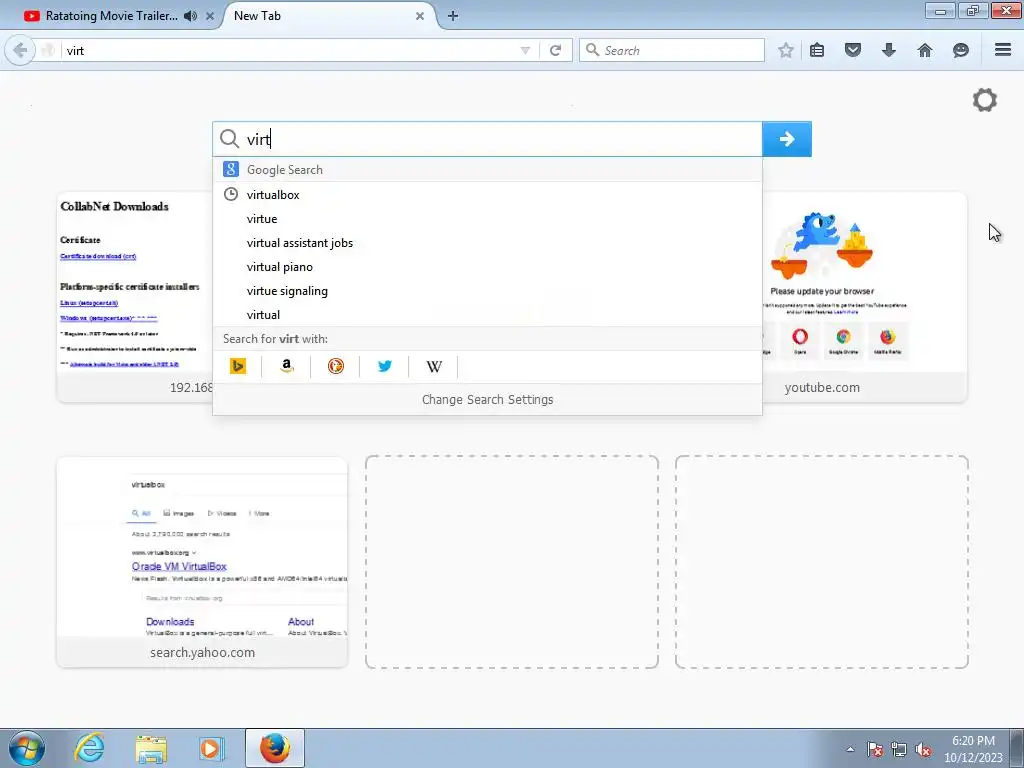Viewport: 1024px width, 768px height.
Task: Search virt with DuckDuckGo
Action: coord(336,366)
